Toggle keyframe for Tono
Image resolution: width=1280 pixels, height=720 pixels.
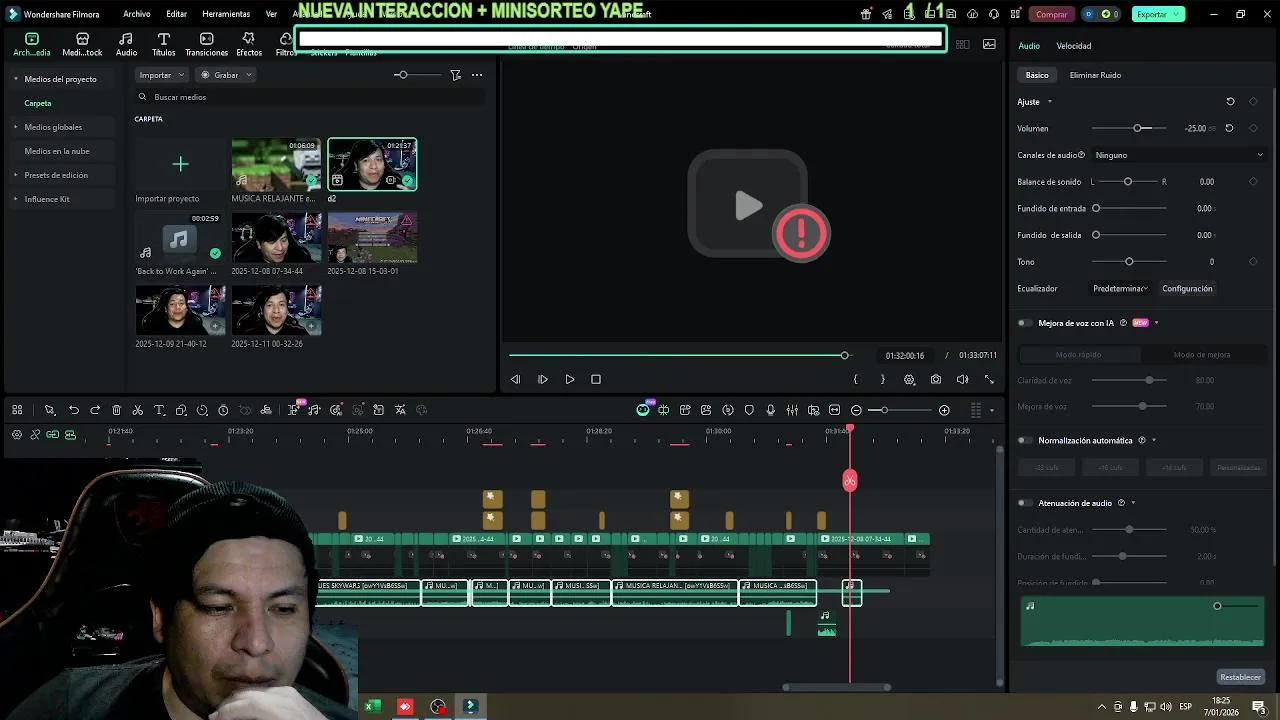1253,262
